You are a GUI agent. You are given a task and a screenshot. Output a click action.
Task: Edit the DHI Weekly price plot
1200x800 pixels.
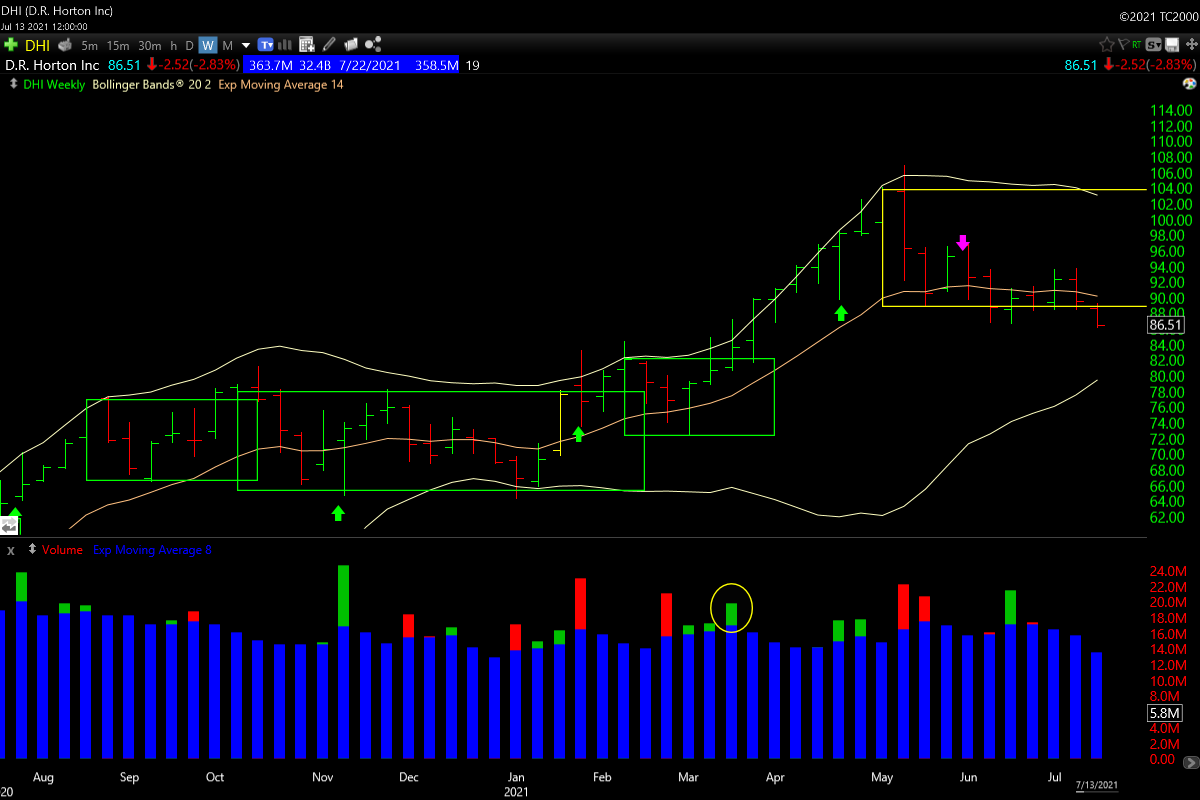pyautogui.click(x=54, y=85)
